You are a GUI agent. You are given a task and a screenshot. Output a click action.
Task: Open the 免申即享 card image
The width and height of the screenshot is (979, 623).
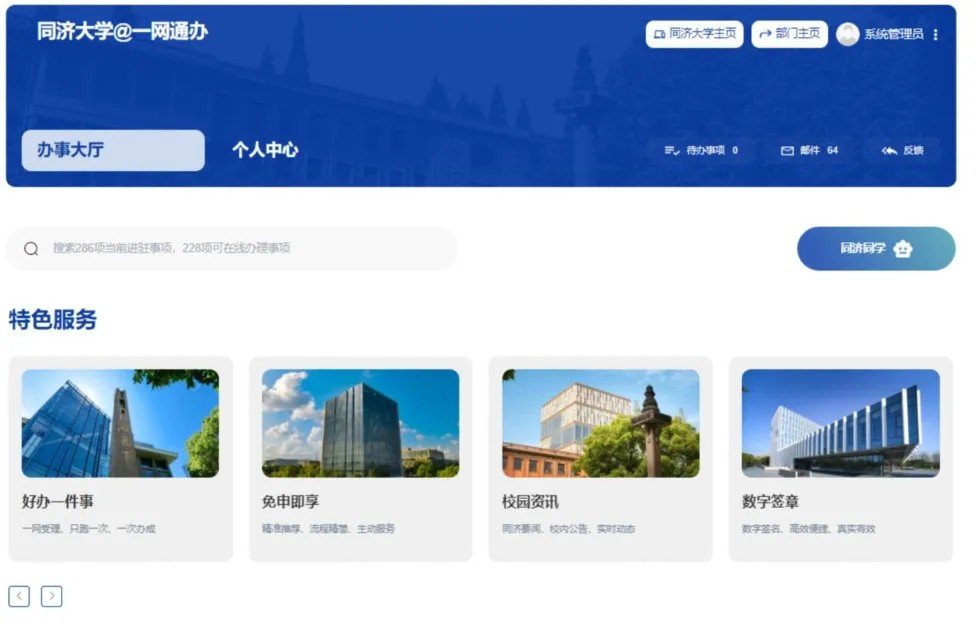pos(360,423)
